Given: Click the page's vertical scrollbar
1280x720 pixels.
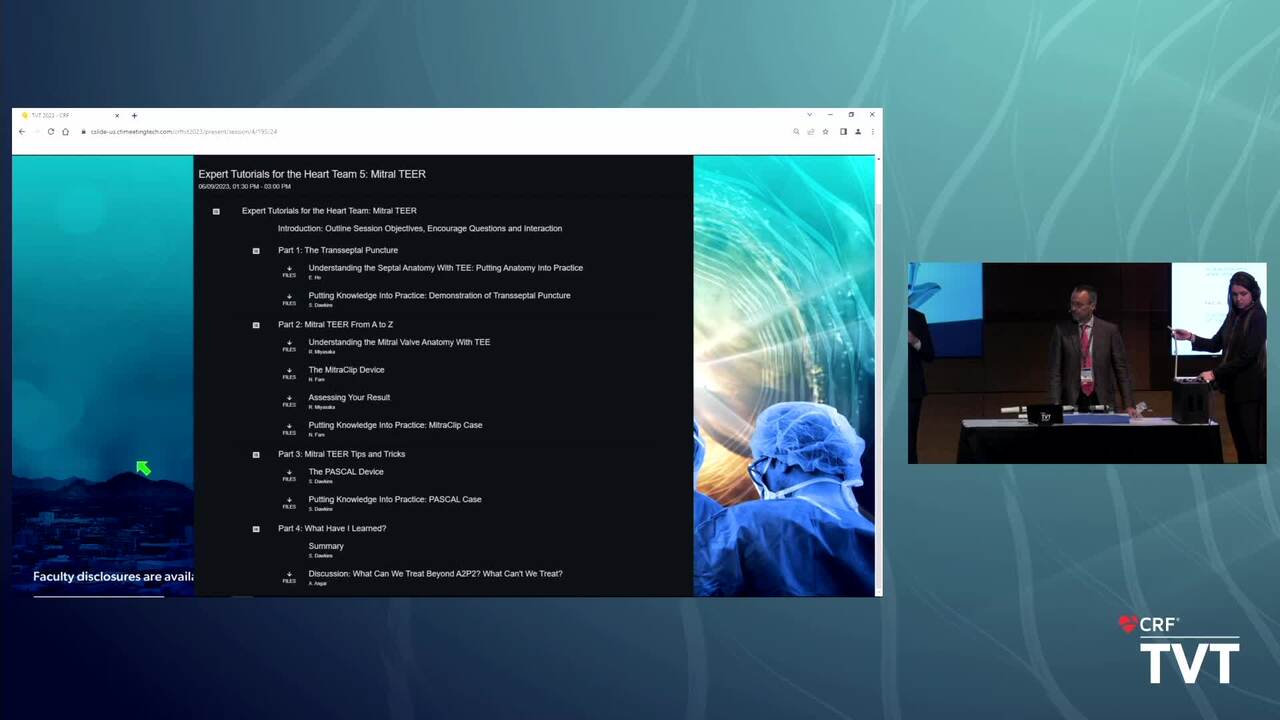Looking at the screenshot, I should pyautogui.click(x=879, y=375).
